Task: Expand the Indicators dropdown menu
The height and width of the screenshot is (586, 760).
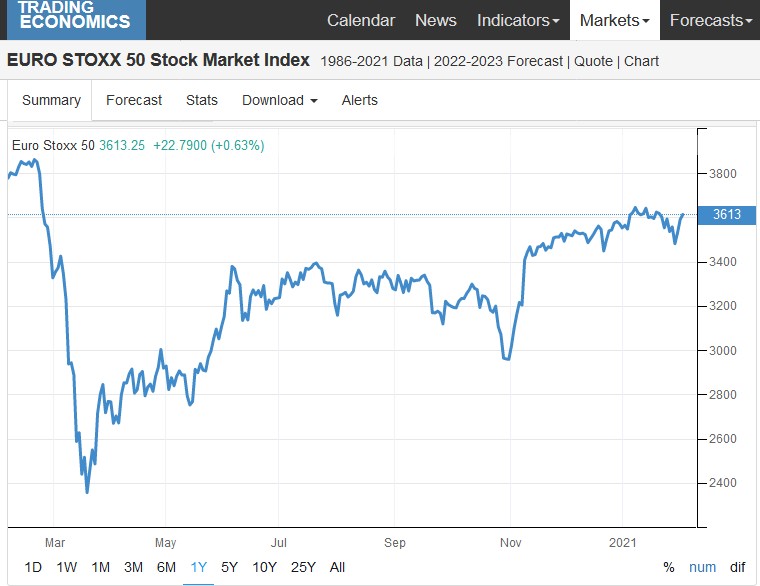Action: point(518,20)
